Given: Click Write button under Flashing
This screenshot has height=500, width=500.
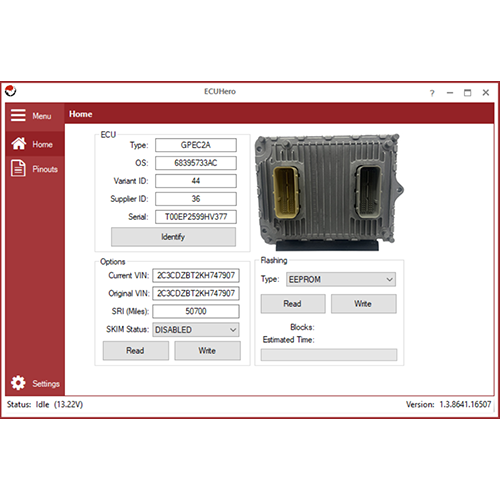Looking at the screenshot, I should pyautogui.click(x=364, y=304).
